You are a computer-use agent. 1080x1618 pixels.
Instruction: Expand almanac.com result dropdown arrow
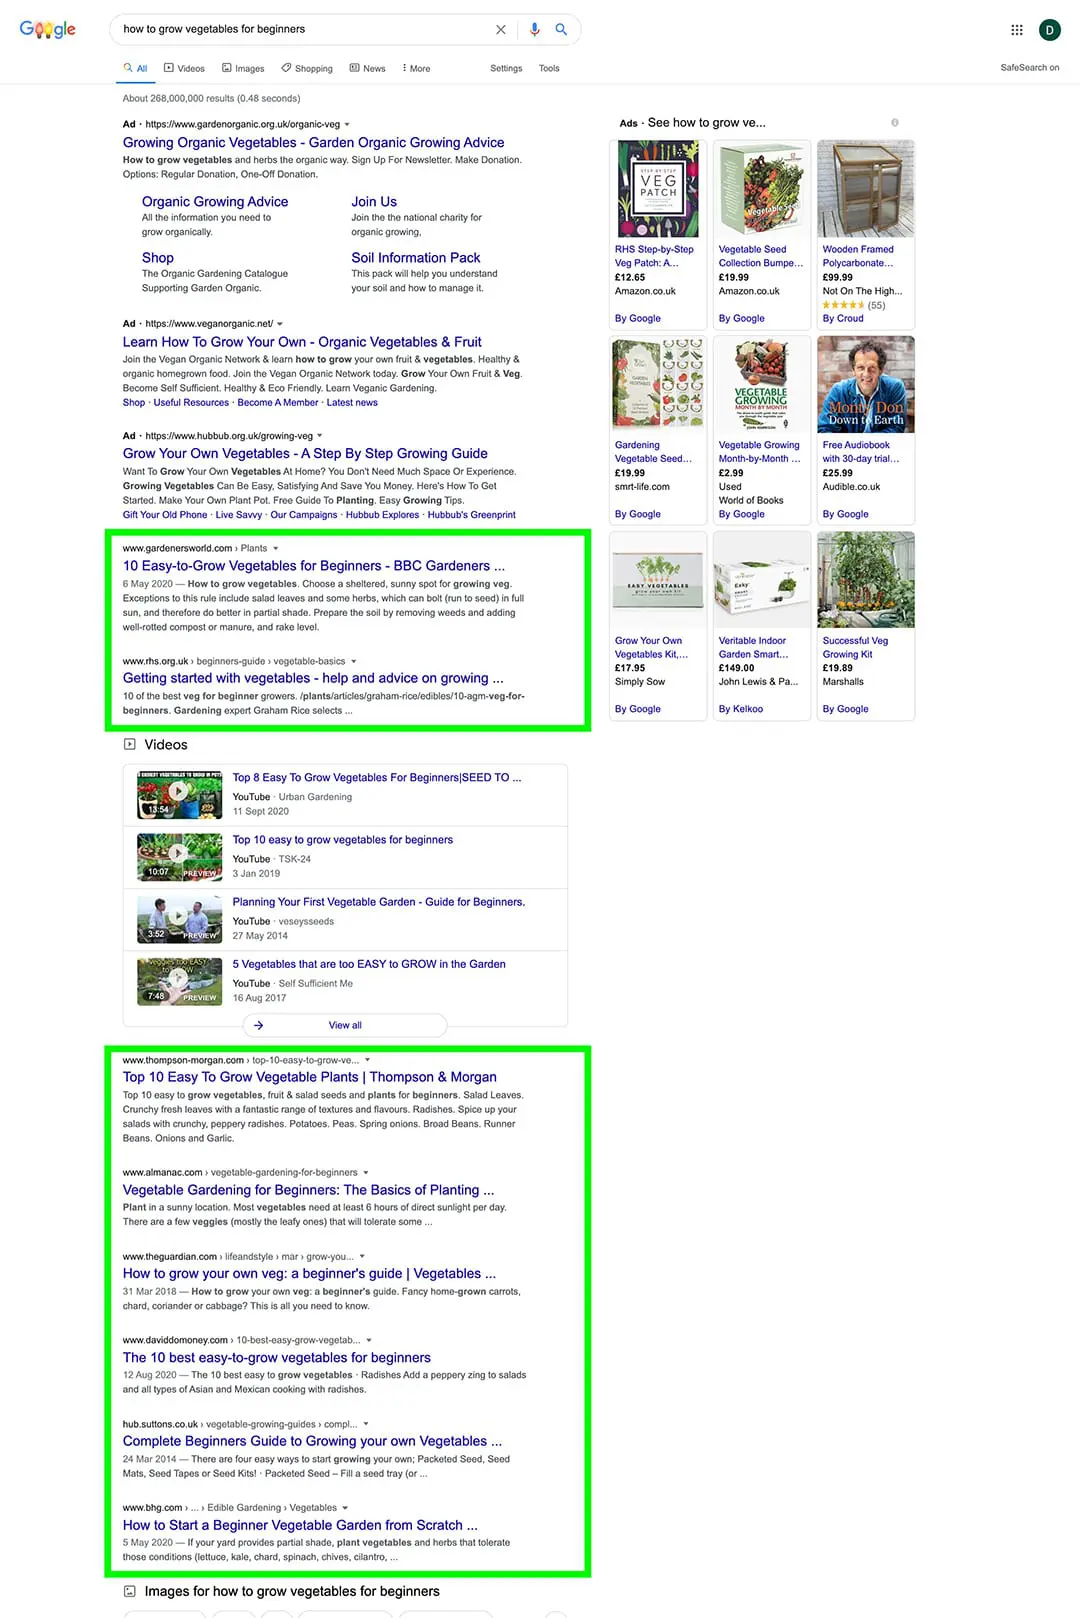(x=366, y=1172)
